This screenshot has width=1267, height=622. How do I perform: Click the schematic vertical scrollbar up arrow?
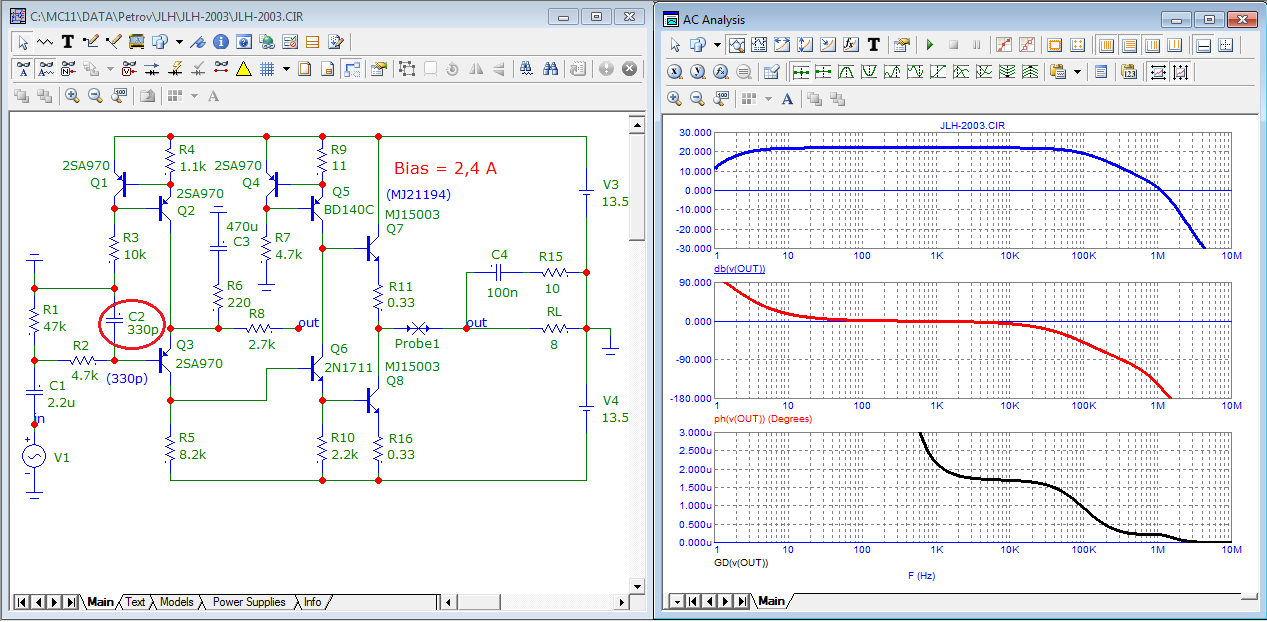tap(637, 123)
